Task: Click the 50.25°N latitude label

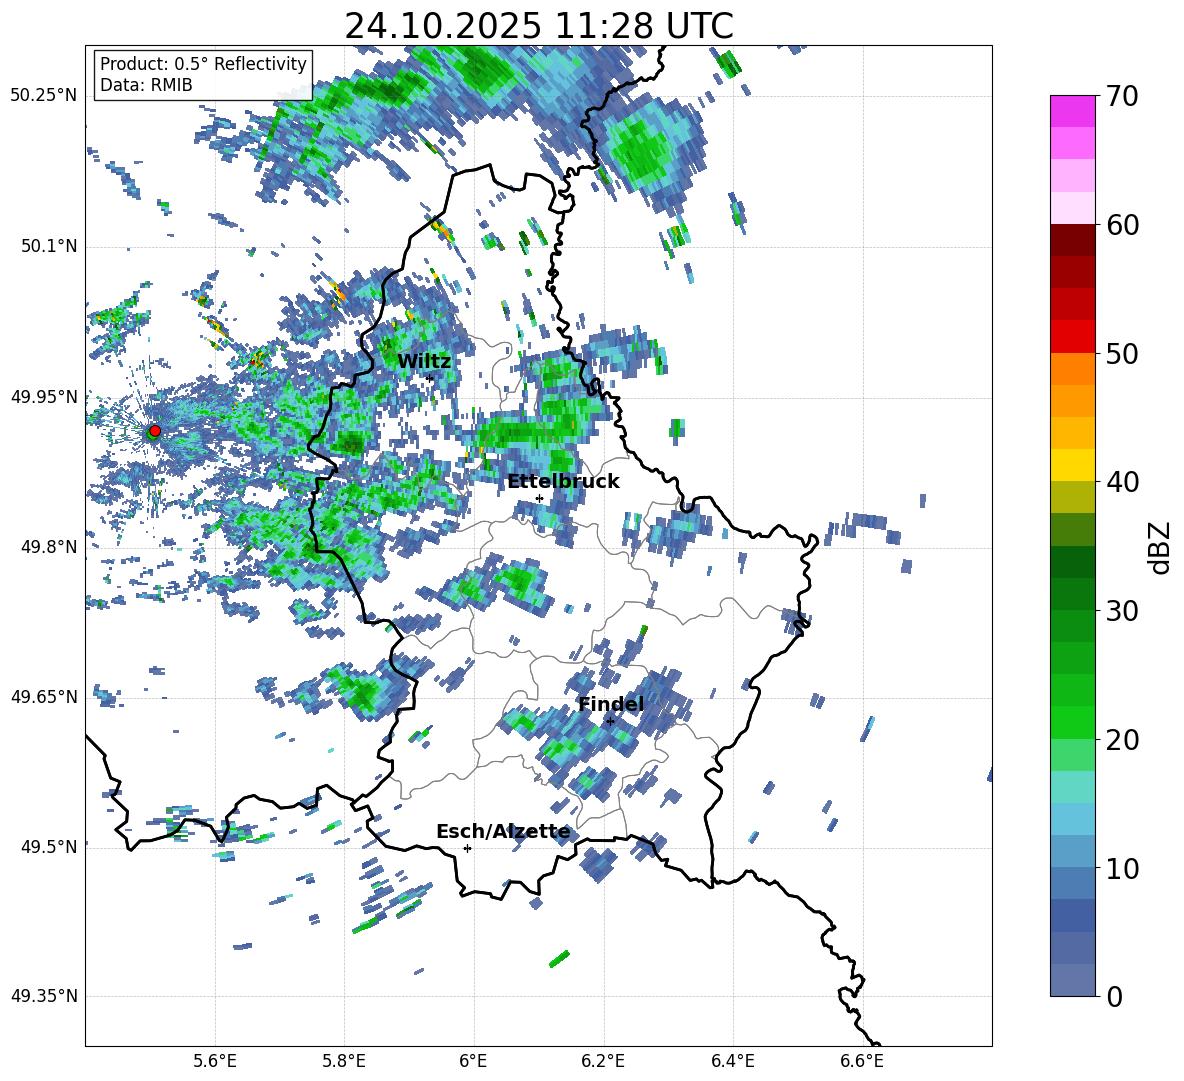Action: pos(44,96)
